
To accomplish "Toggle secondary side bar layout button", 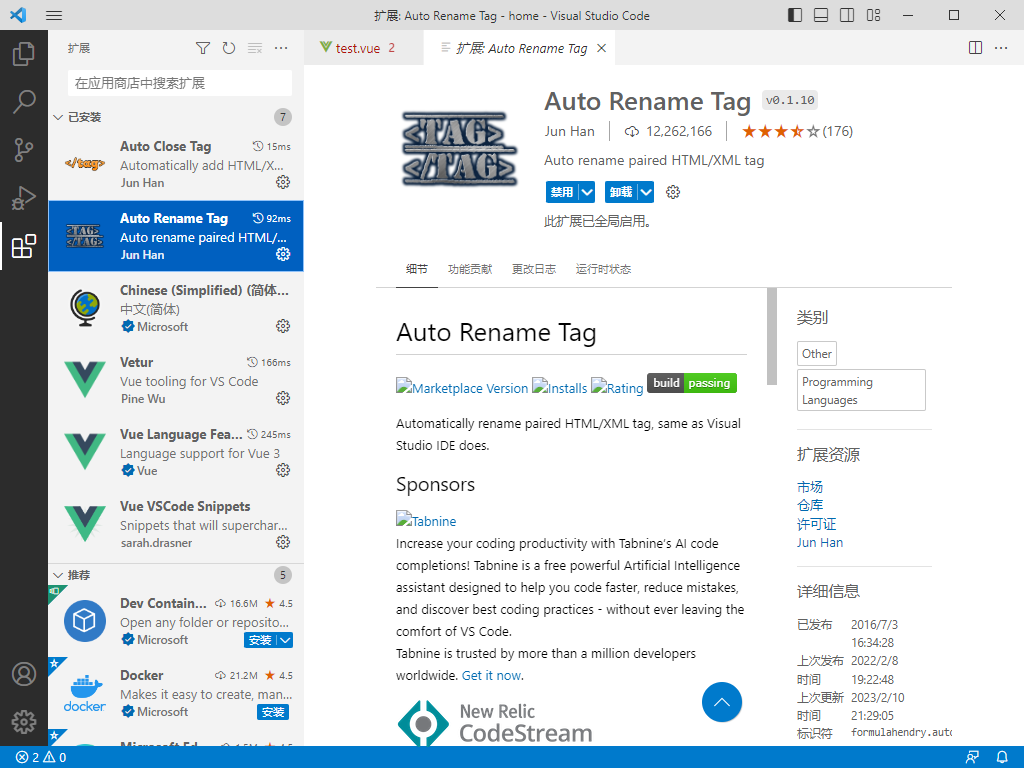I will point(847,15).
